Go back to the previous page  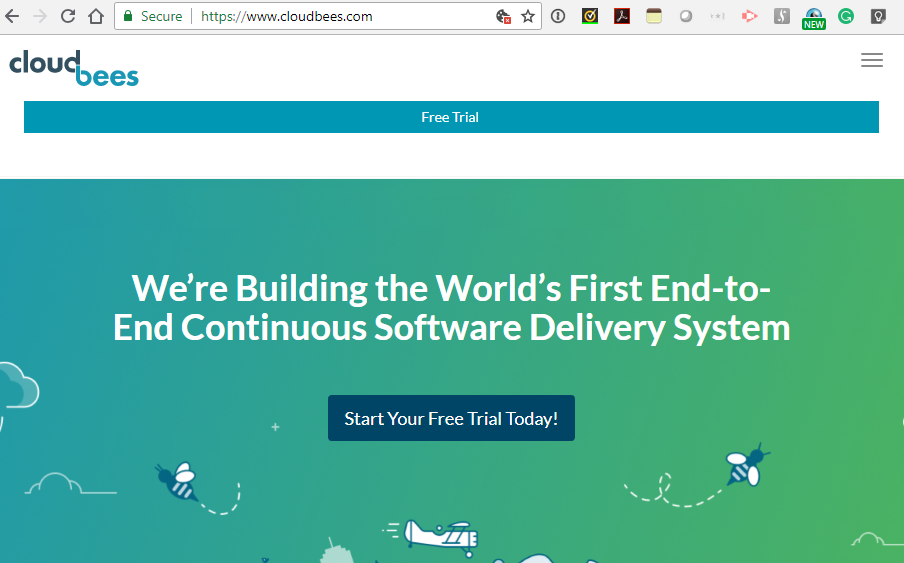click(12, 16)
